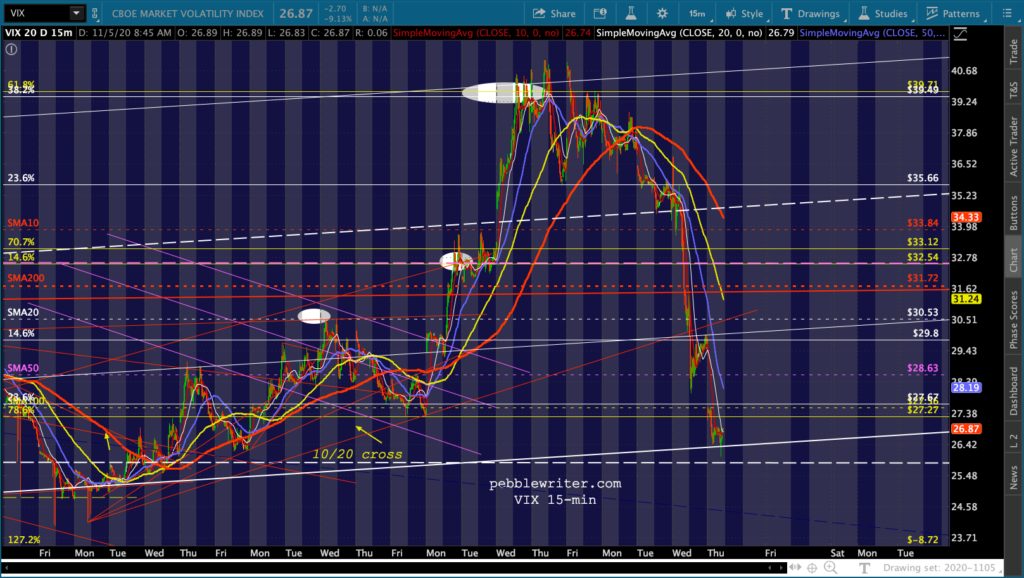Click the Share button
This screenshot has width=1024, height=578.
(554, 13)
